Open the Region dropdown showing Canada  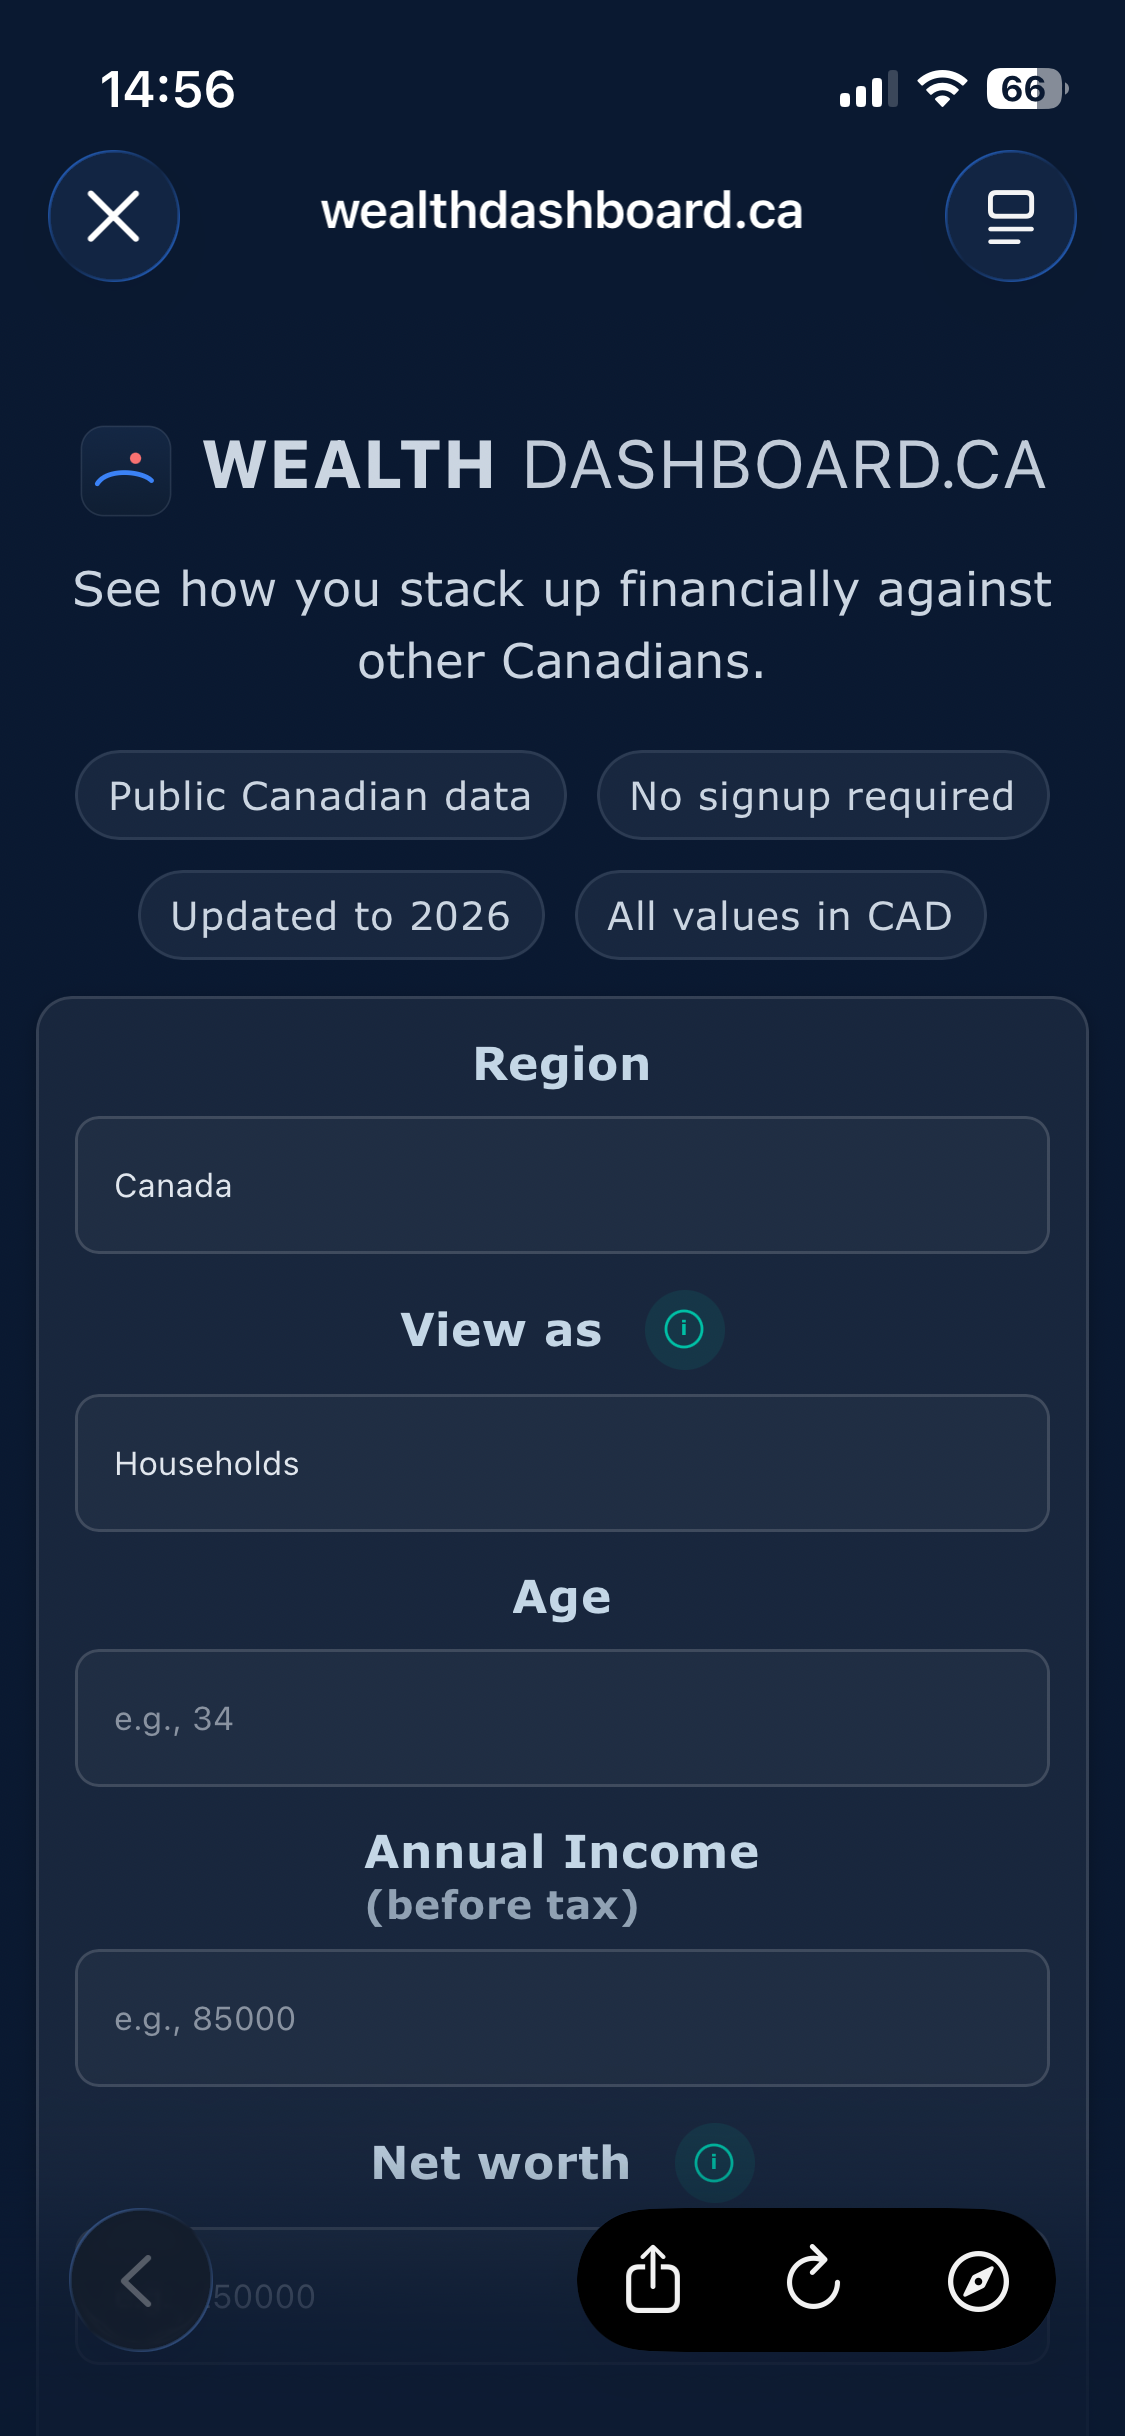(562, 1185)
